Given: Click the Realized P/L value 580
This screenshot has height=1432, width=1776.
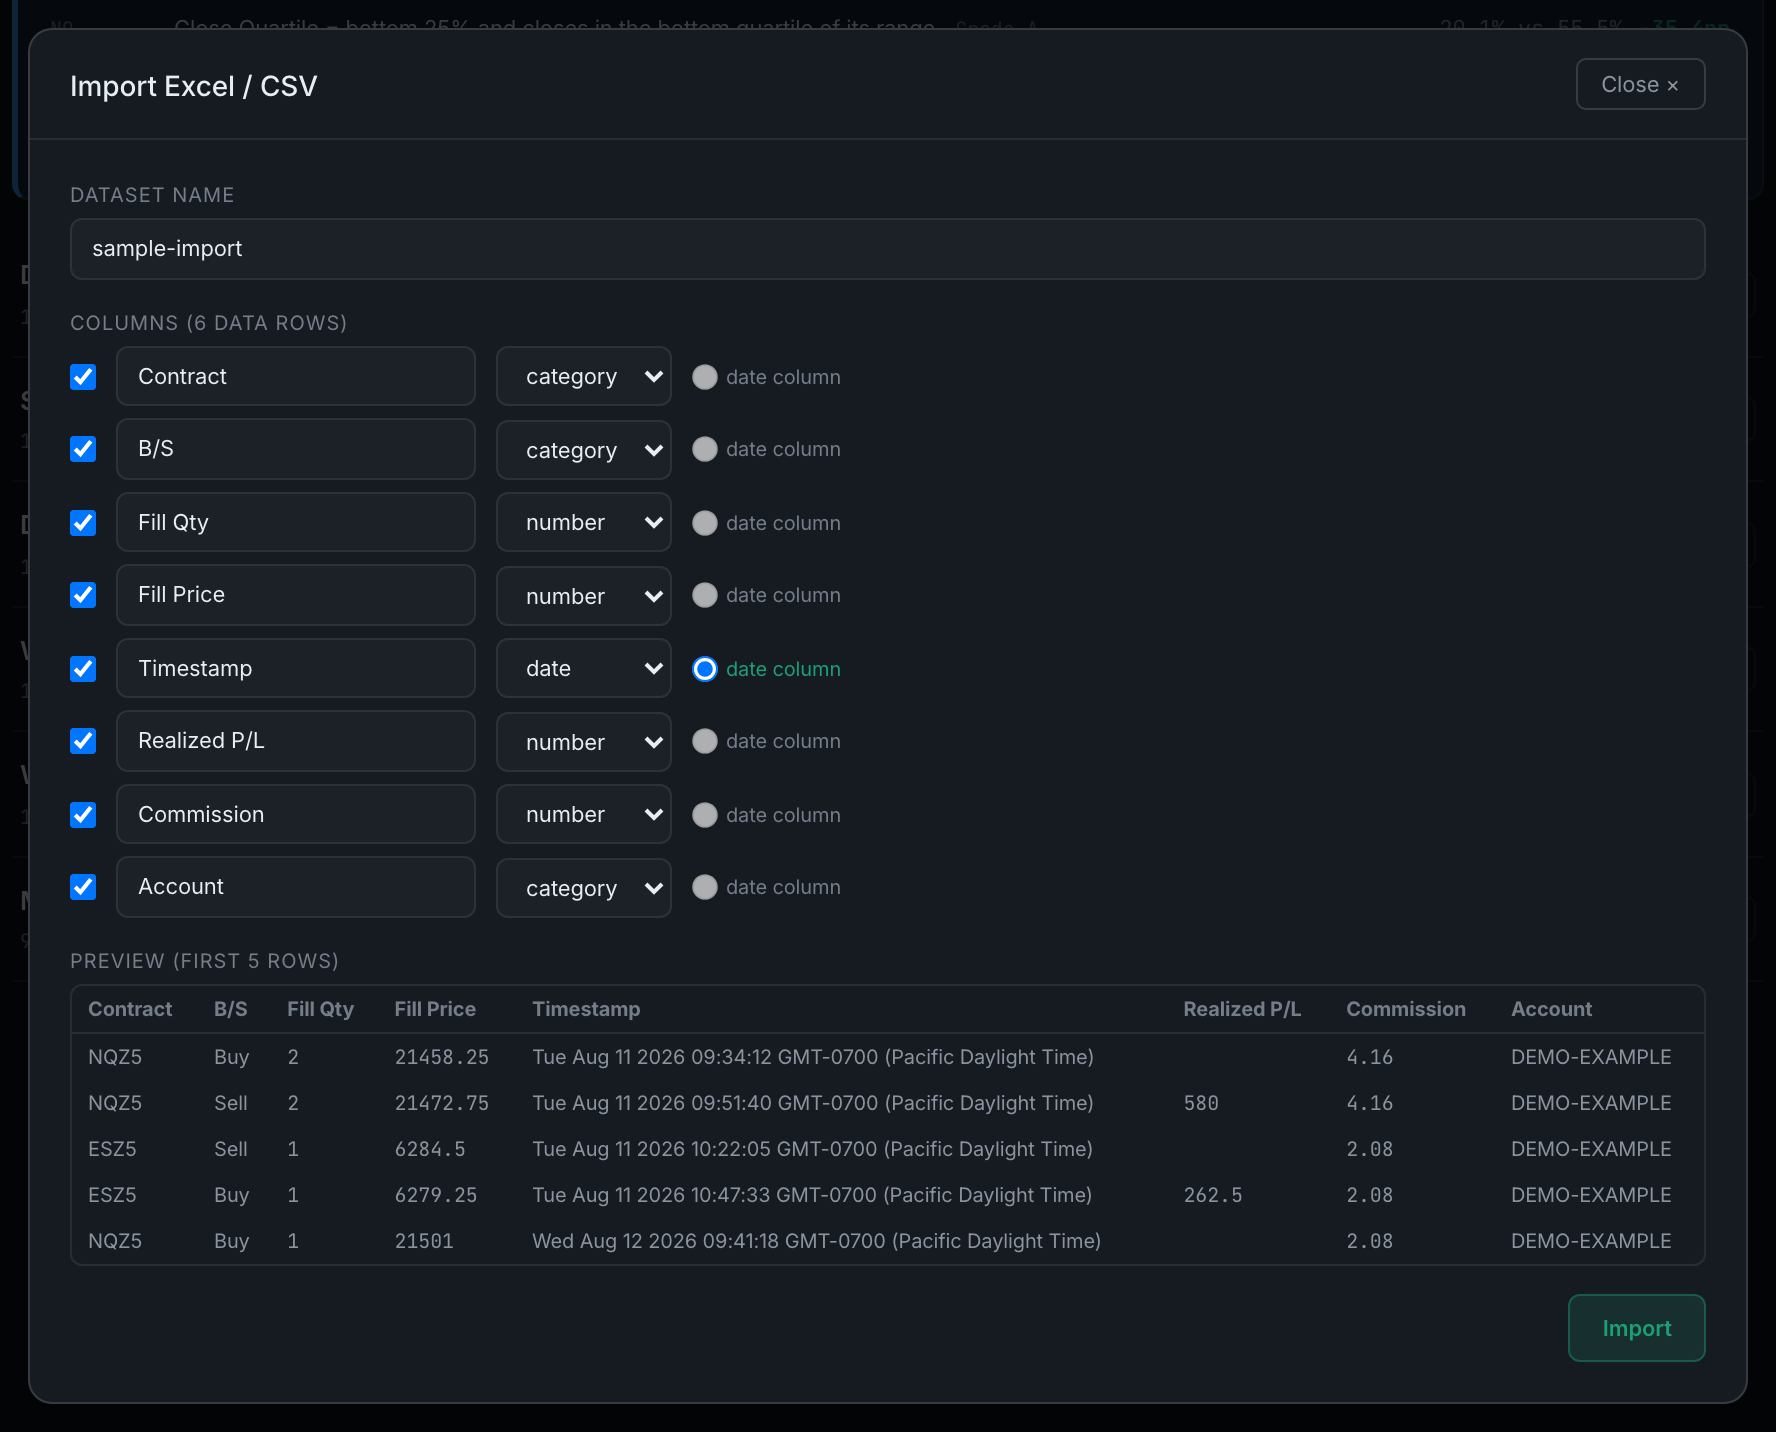Looking at the screenshot, I should 1201,1103.
